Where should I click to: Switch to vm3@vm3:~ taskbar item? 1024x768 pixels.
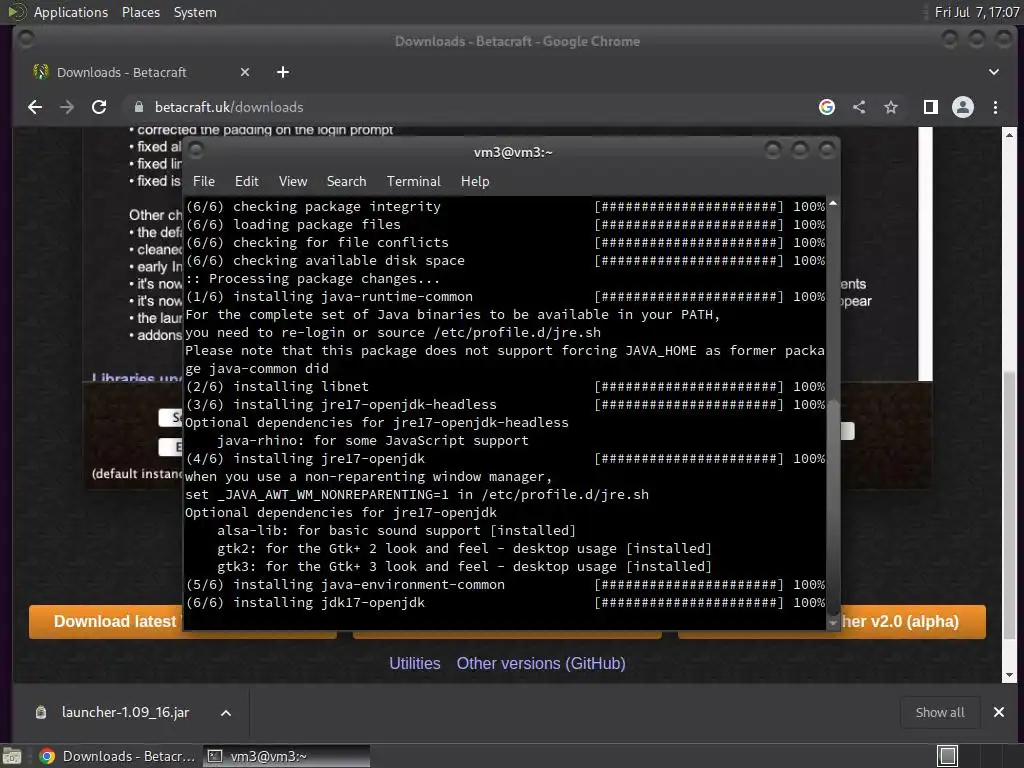286,756
